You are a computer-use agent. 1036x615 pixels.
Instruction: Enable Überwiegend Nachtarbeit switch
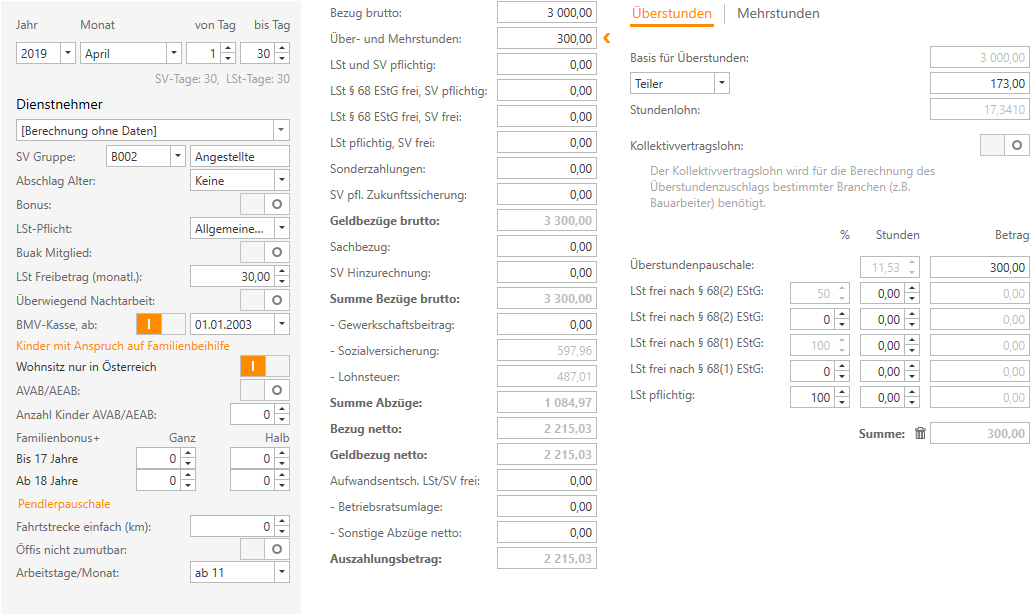(x=265, y=300)
